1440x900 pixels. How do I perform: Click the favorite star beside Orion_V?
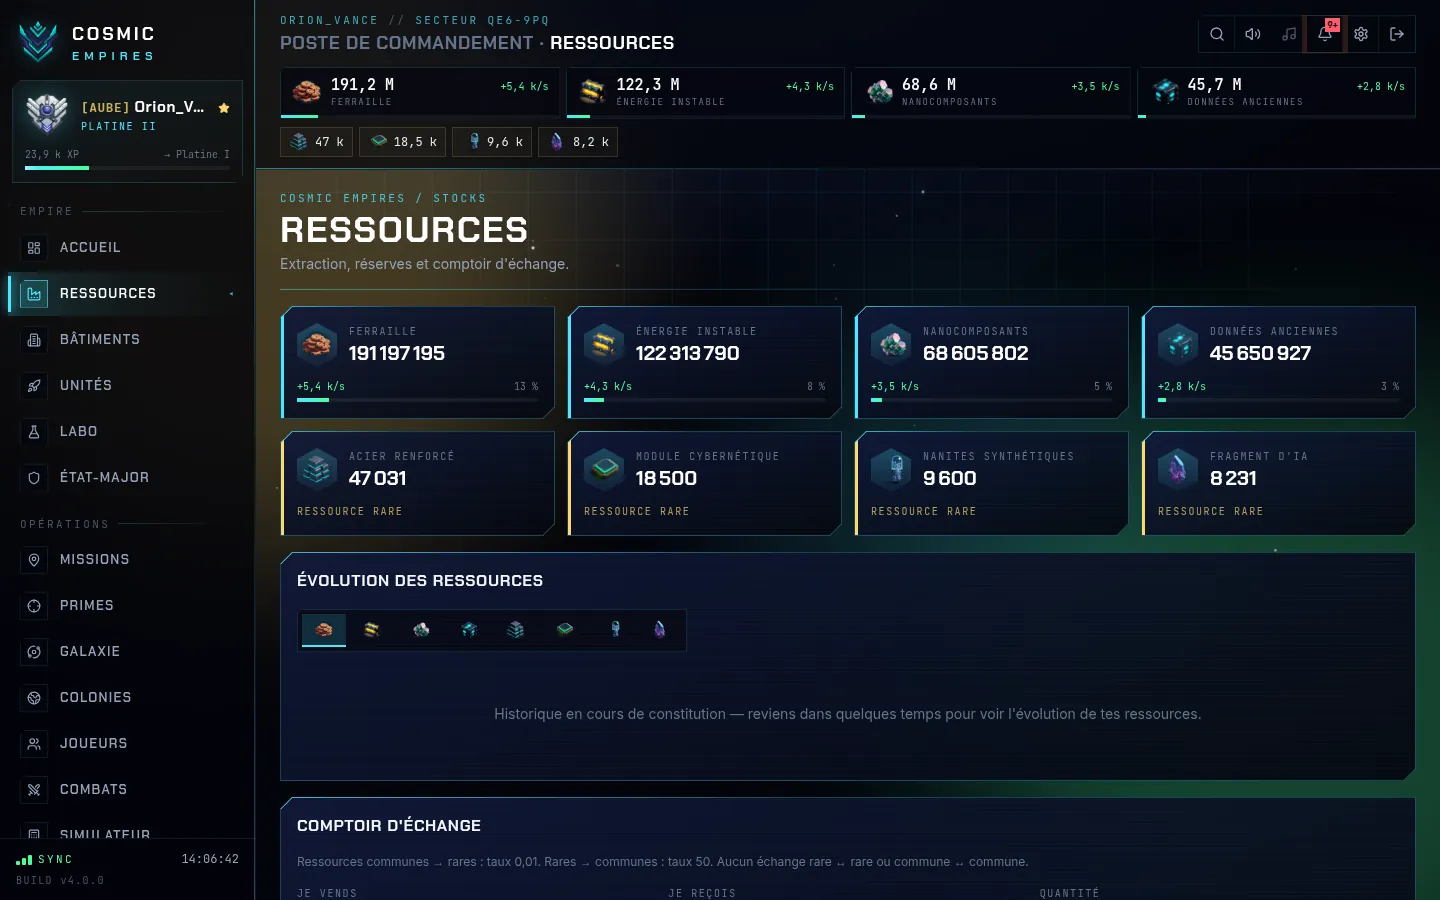pos(224,107)
